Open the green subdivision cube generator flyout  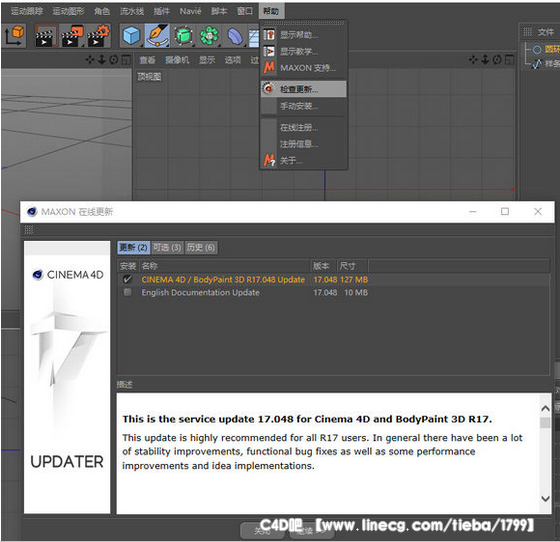tap(183, 36)
